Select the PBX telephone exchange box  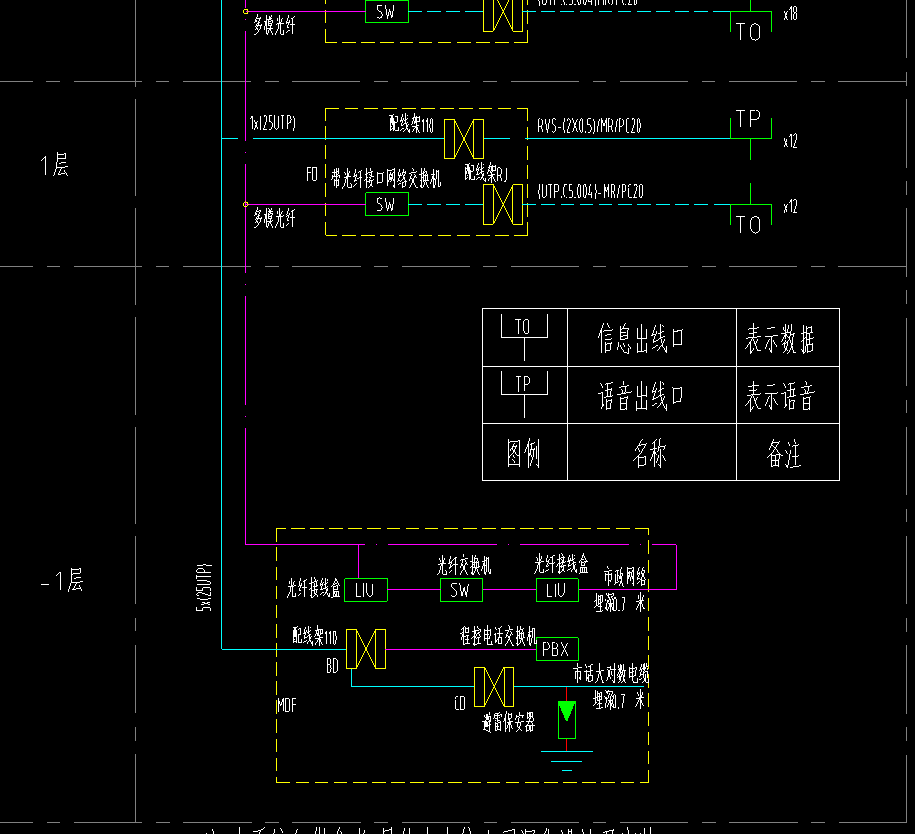coord(557,649)
